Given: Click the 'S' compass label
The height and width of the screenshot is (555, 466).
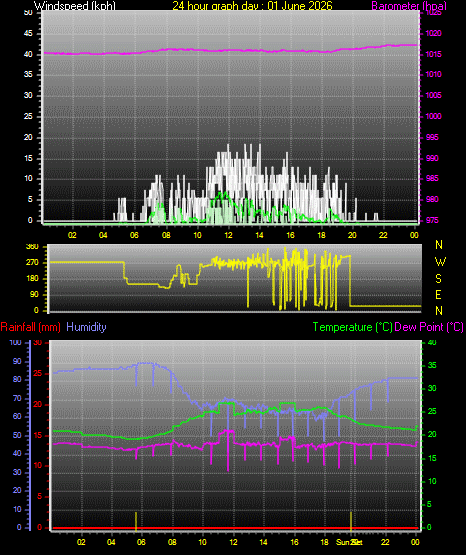Looking at the screenshot, I should coord(438,279).
